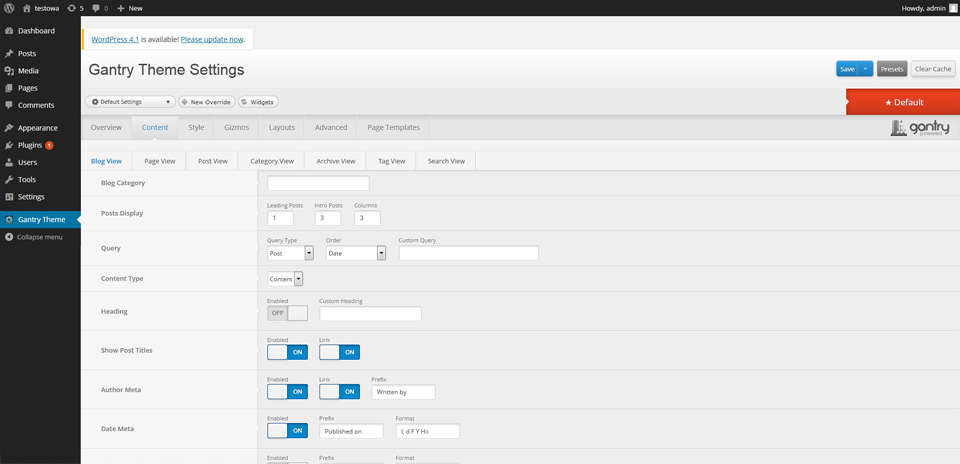This screenshot has height=464, width=960.
Task: Click the Comments icon in sidebar
Action: pos(9,105)
